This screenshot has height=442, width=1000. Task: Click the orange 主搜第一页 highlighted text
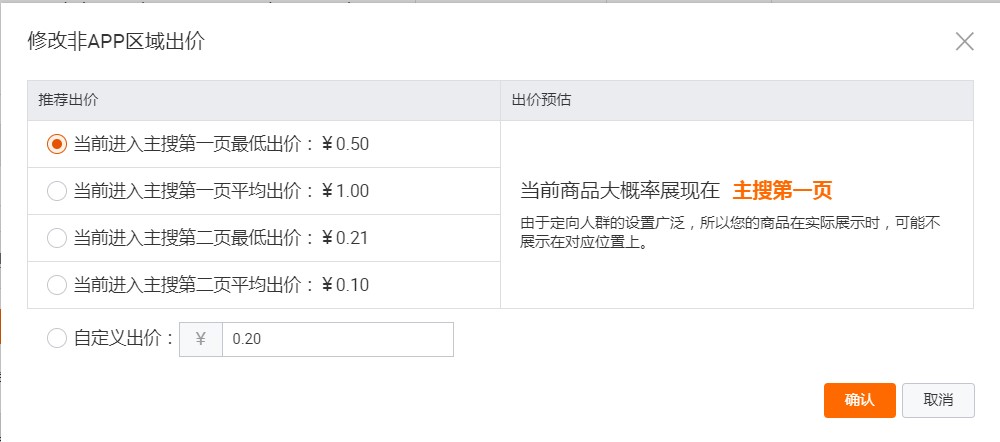point(782,191)
